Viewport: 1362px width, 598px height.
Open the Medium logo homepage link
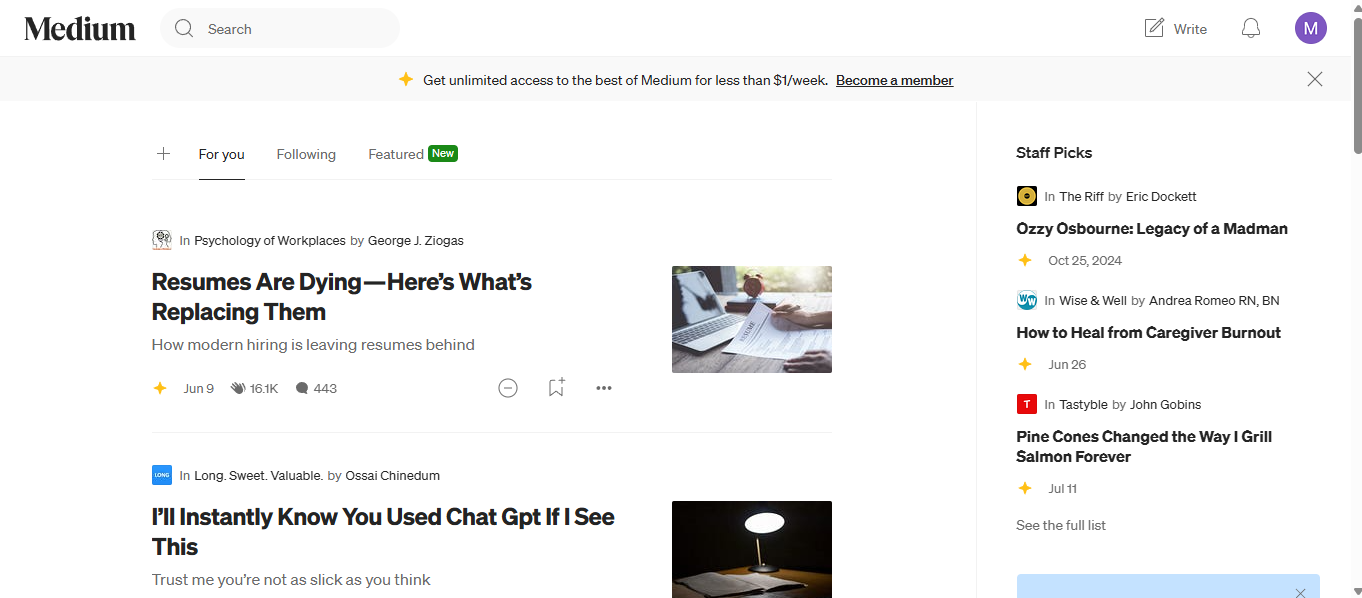[80, 29]
